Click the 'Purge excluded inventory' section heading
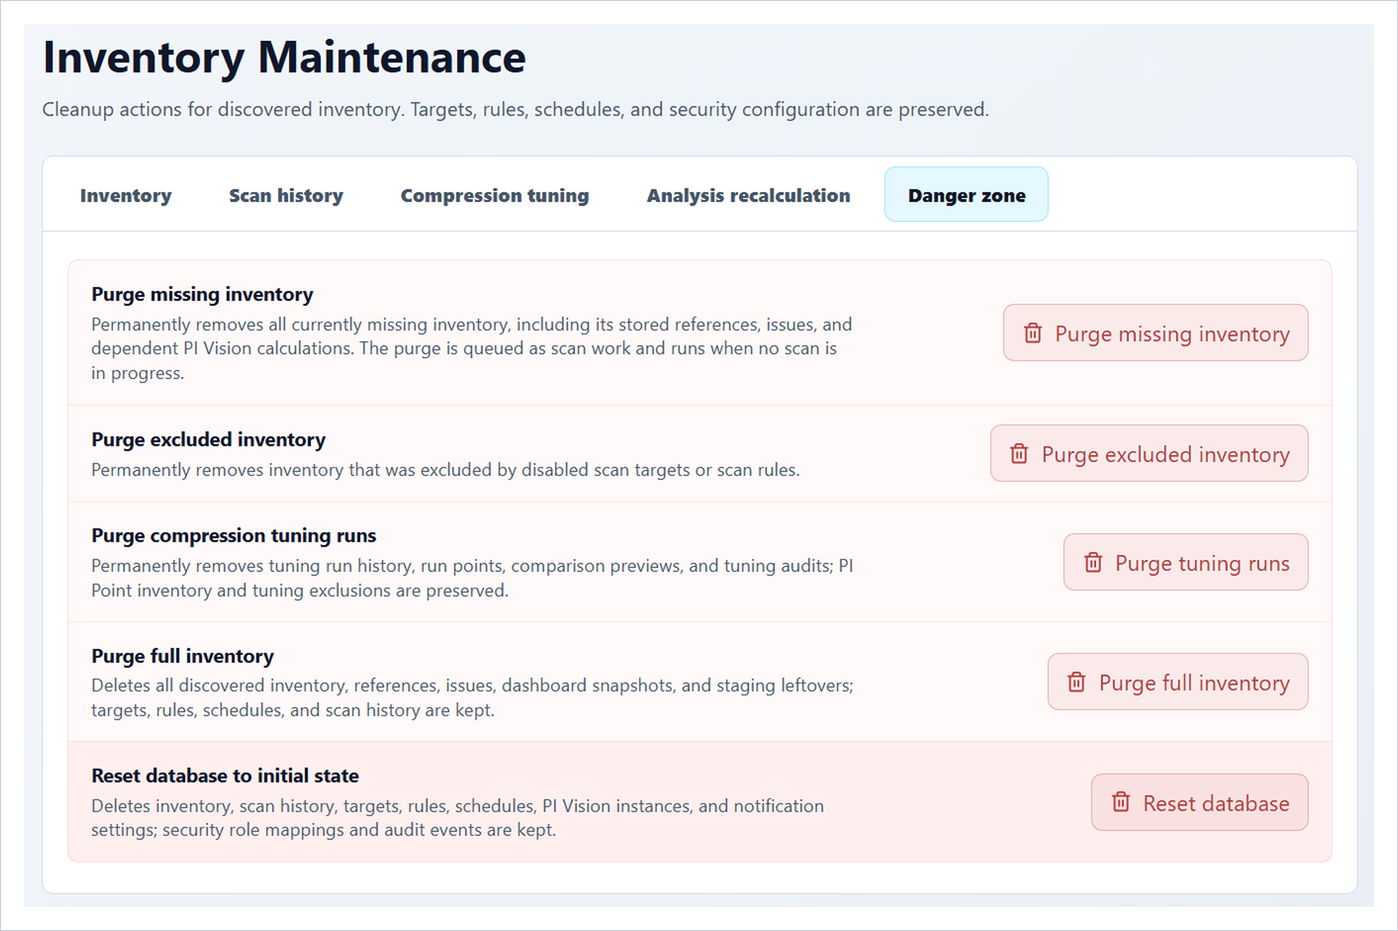1398x931 pixels. click(208, 440)
